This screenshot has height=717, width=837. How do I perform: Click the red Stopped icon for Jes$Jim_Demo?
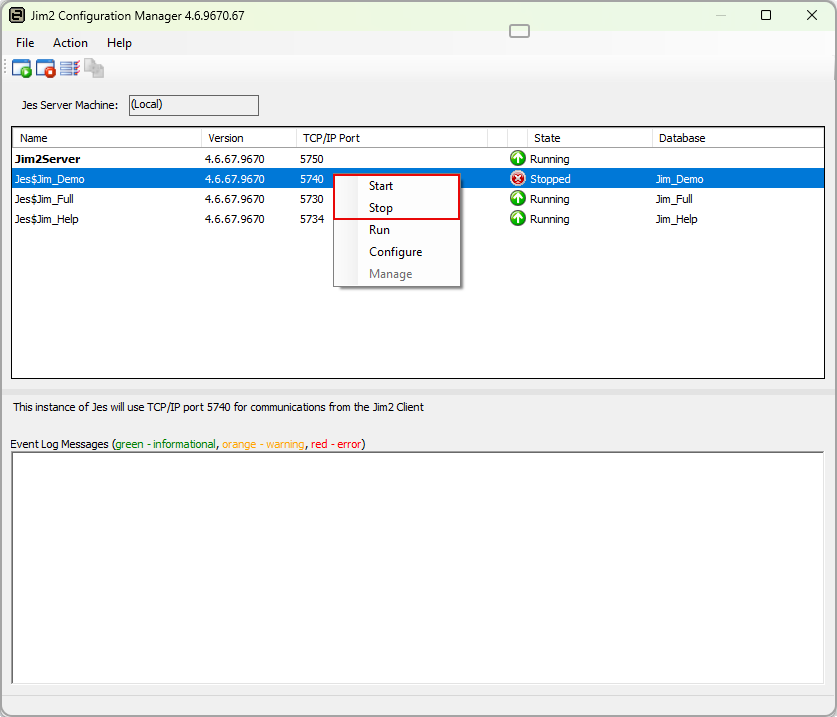(x=518, y=179)
